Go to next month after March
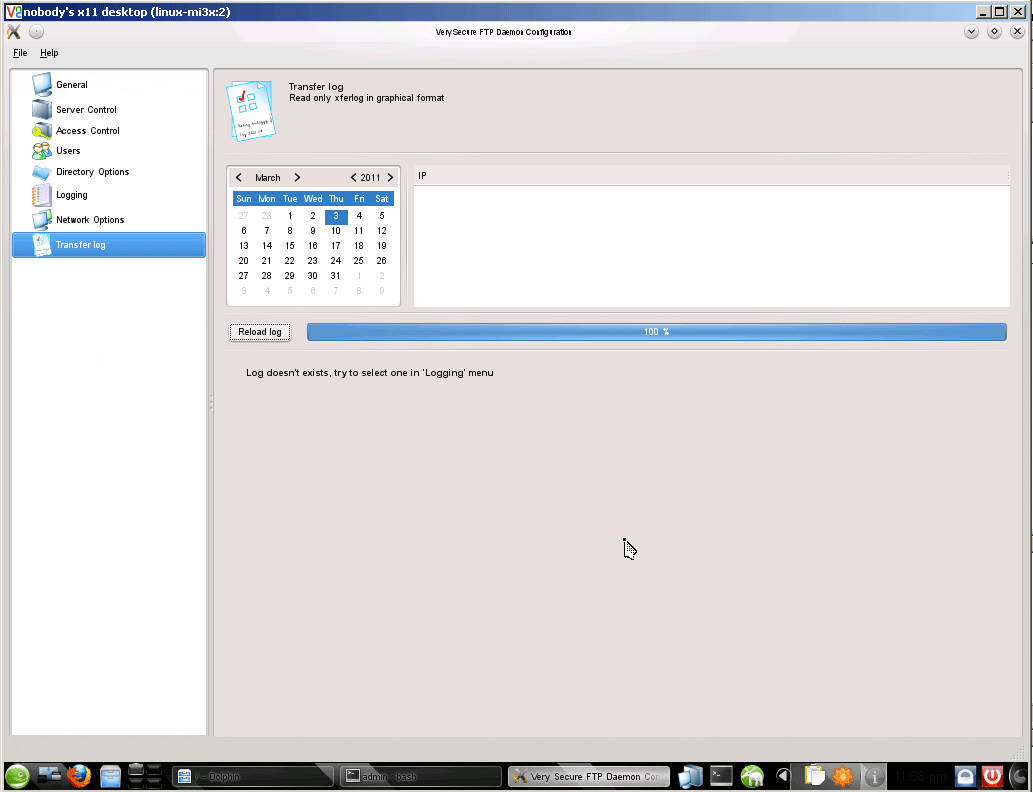Image resolution: width=1033 pixels, height=792 pixels. tap(297, 177)
